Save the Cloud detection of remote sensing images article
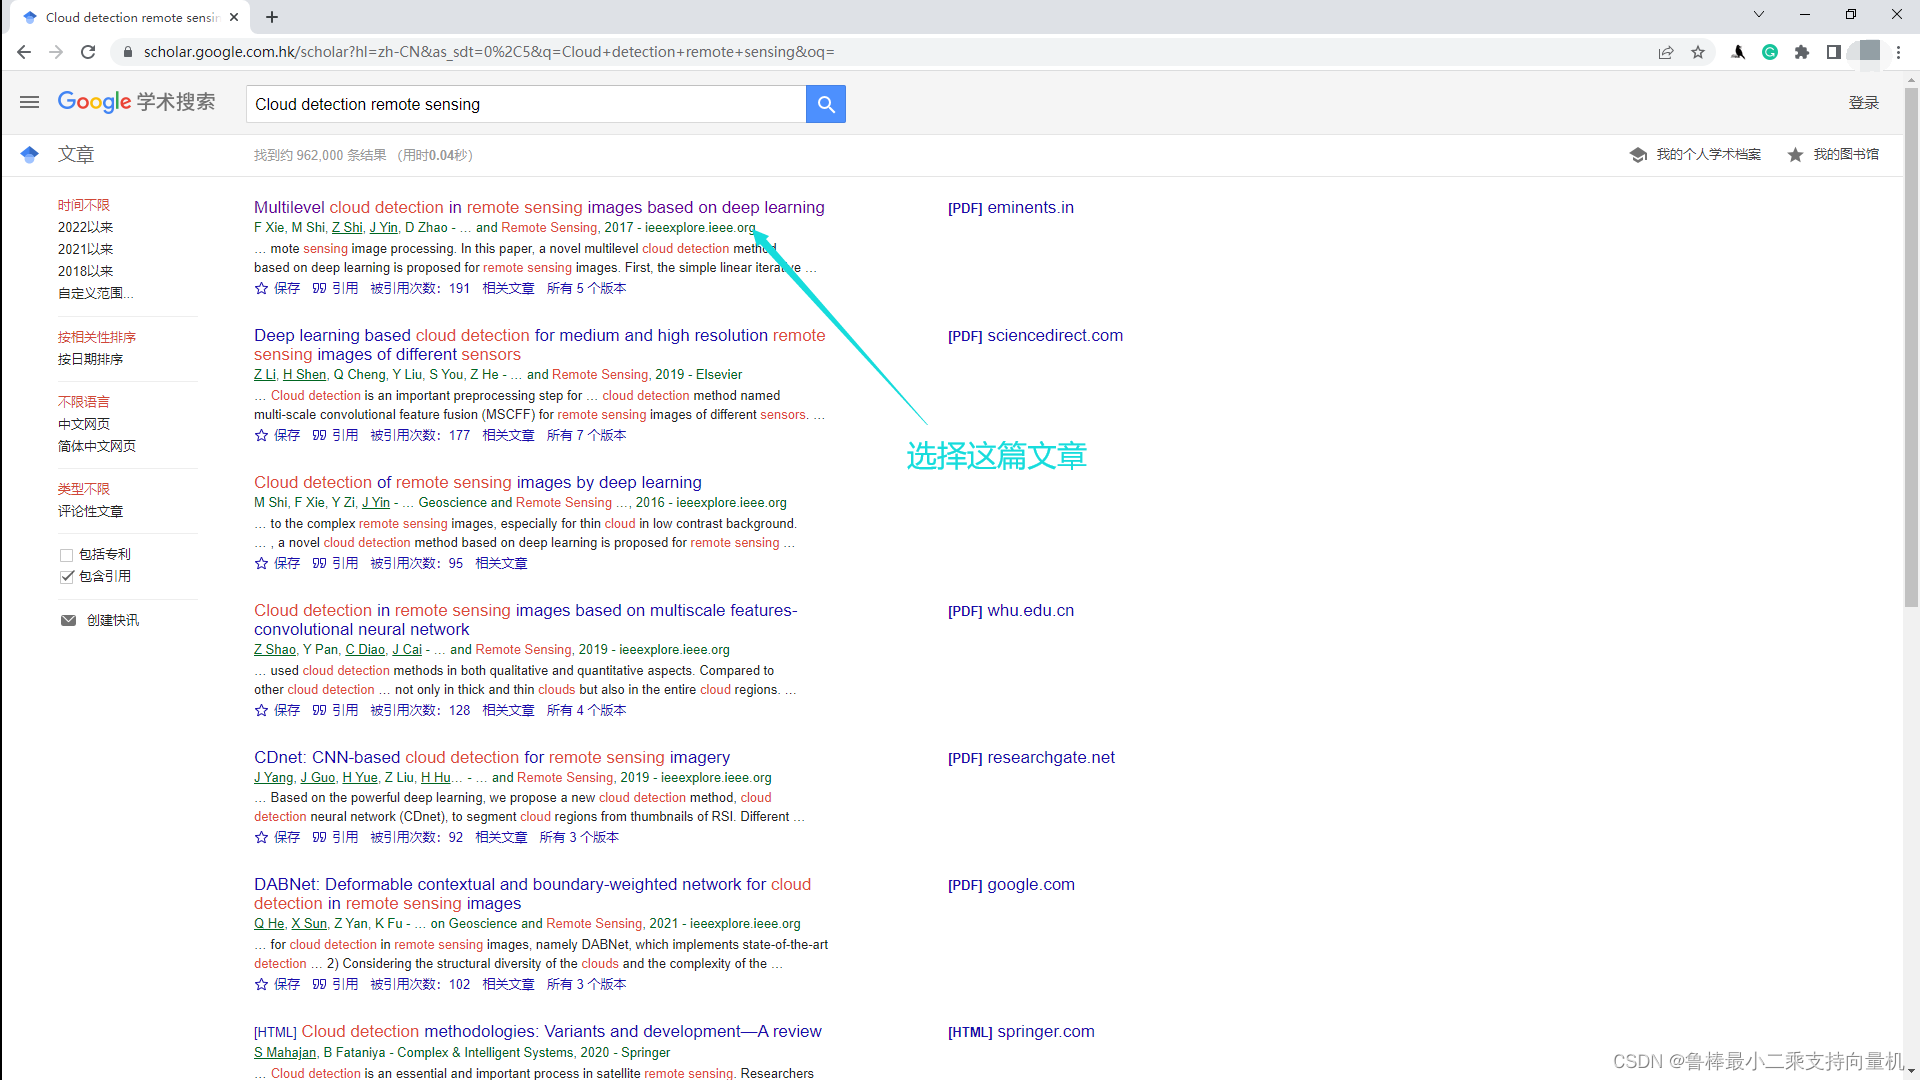The image size is (1920, 1080). 277,563
